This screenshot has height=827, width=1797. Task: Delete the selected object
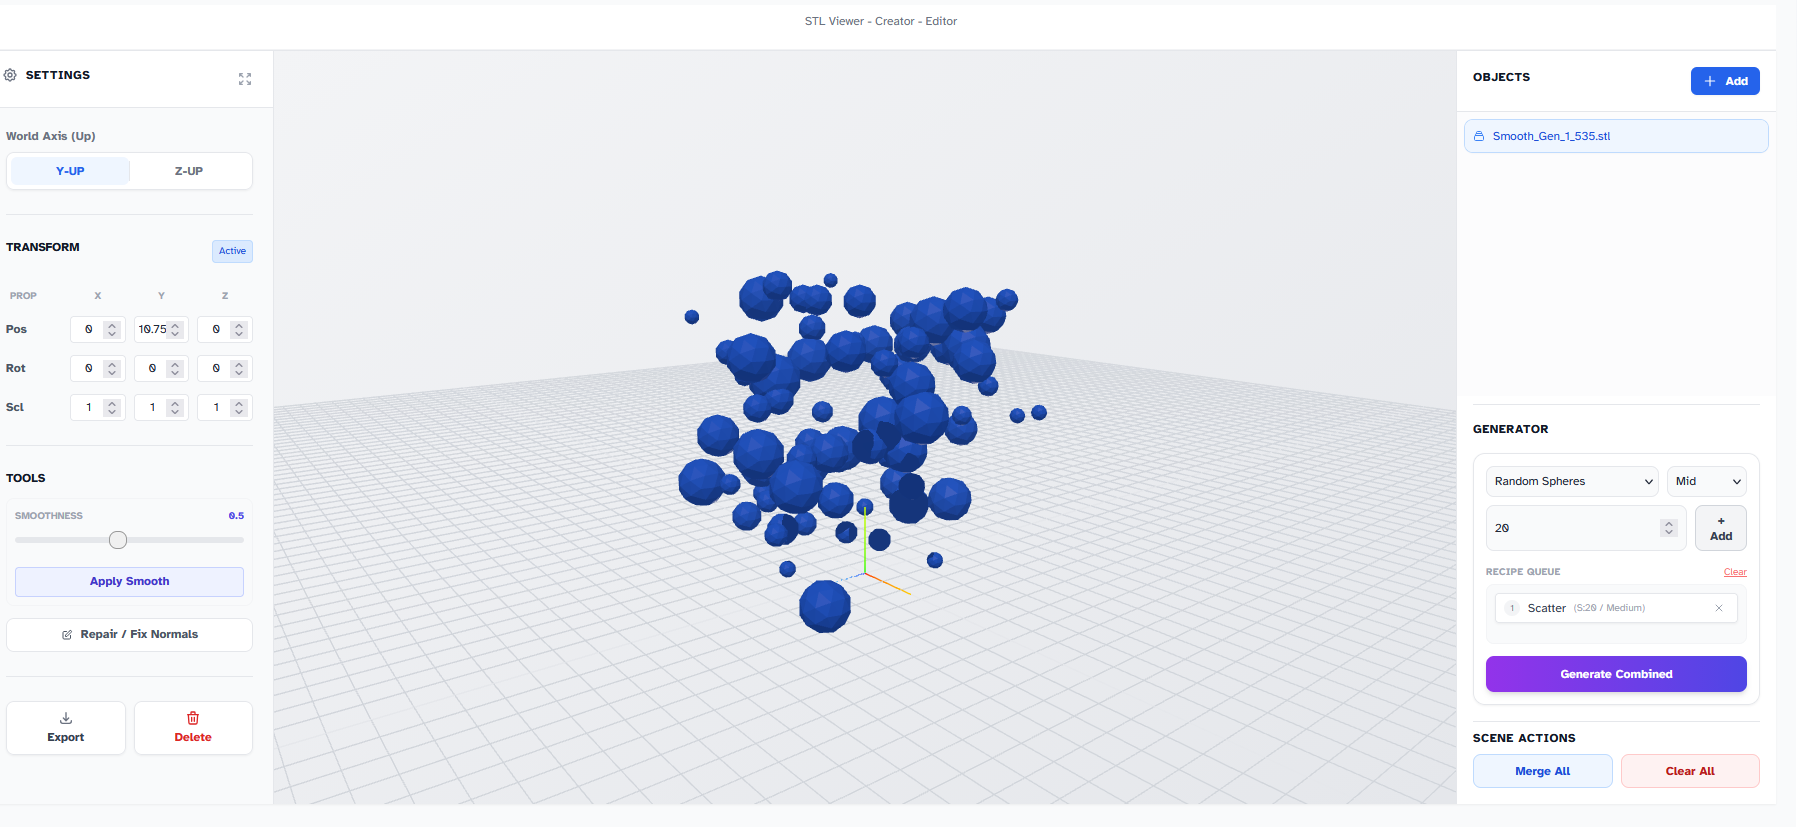193,728
